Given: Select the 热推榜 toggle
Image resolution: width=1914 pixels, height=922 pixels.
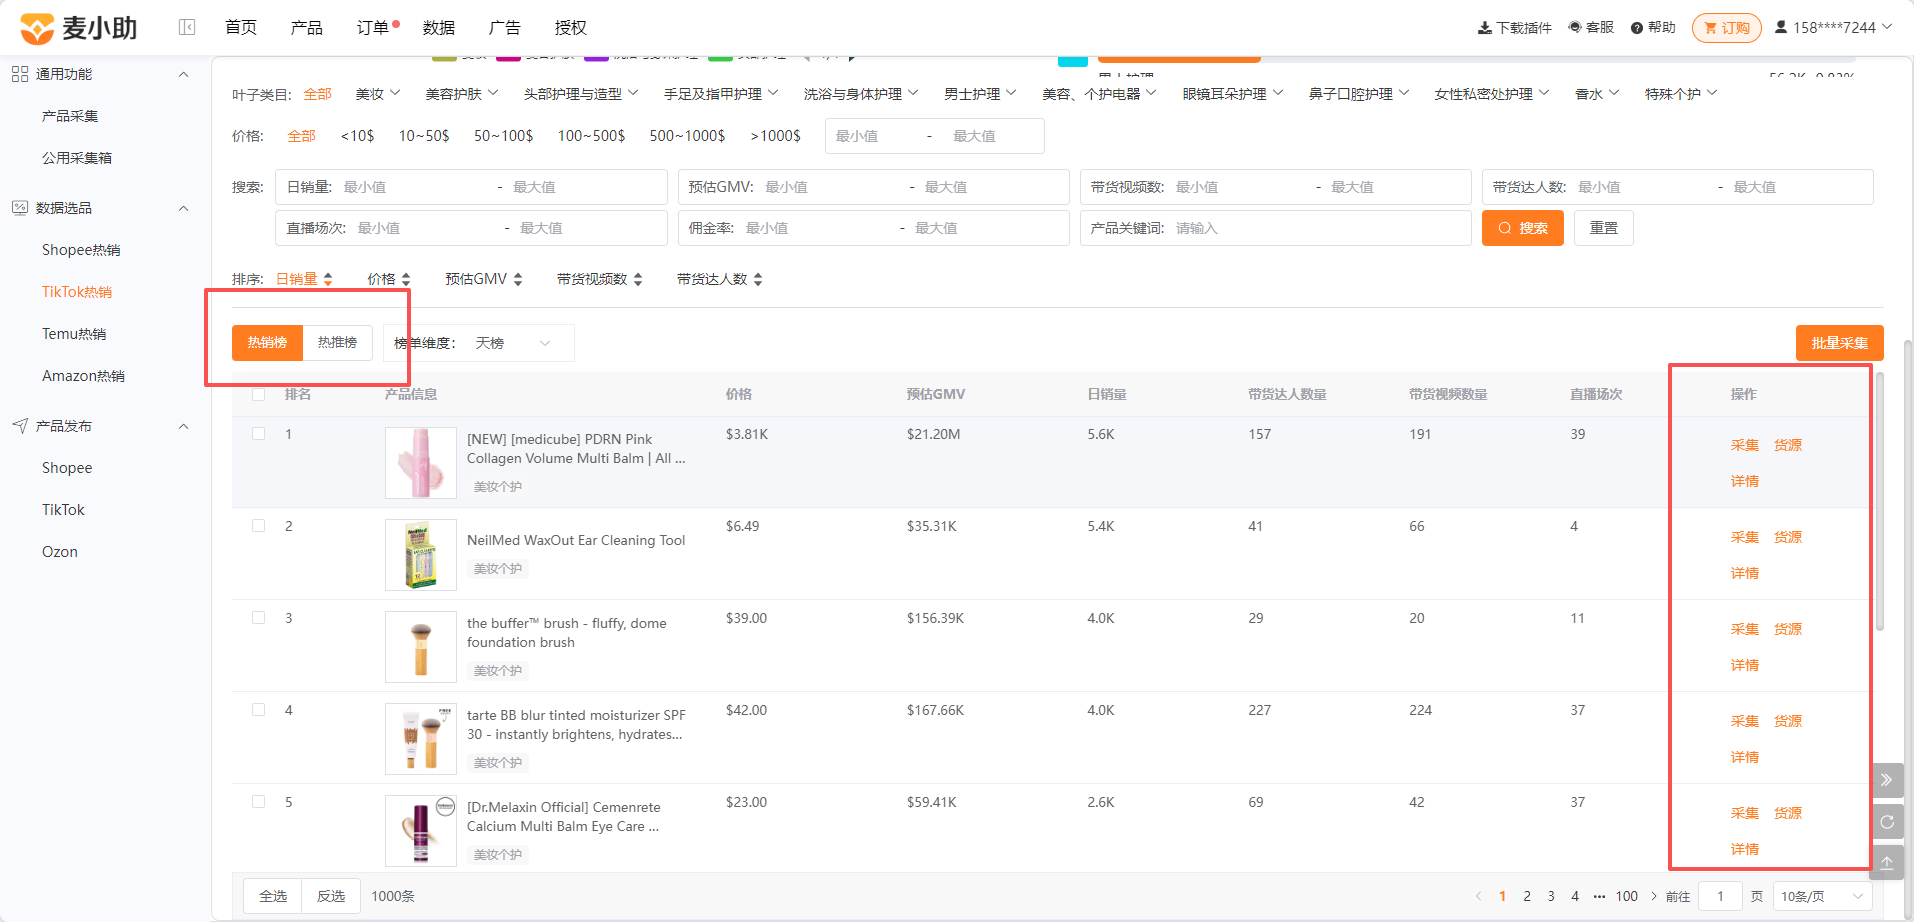Looking at the screenshot, I should 338,343.
